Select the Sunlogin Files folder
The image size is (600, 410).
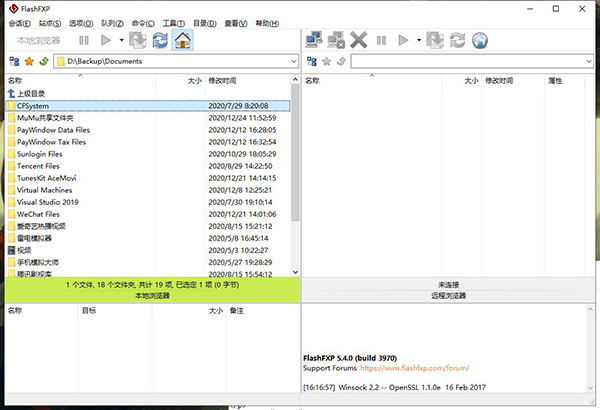point(148,154)
